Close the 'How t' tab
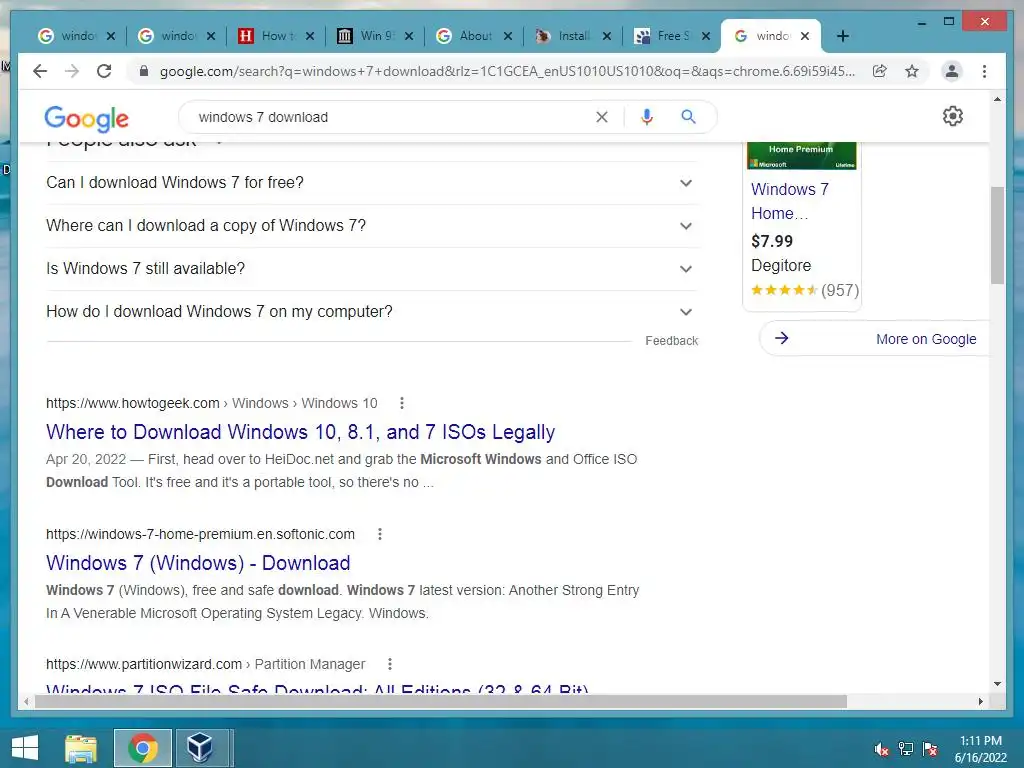Viewport: 1024px width, 768px height. click(x=310, y=36)
